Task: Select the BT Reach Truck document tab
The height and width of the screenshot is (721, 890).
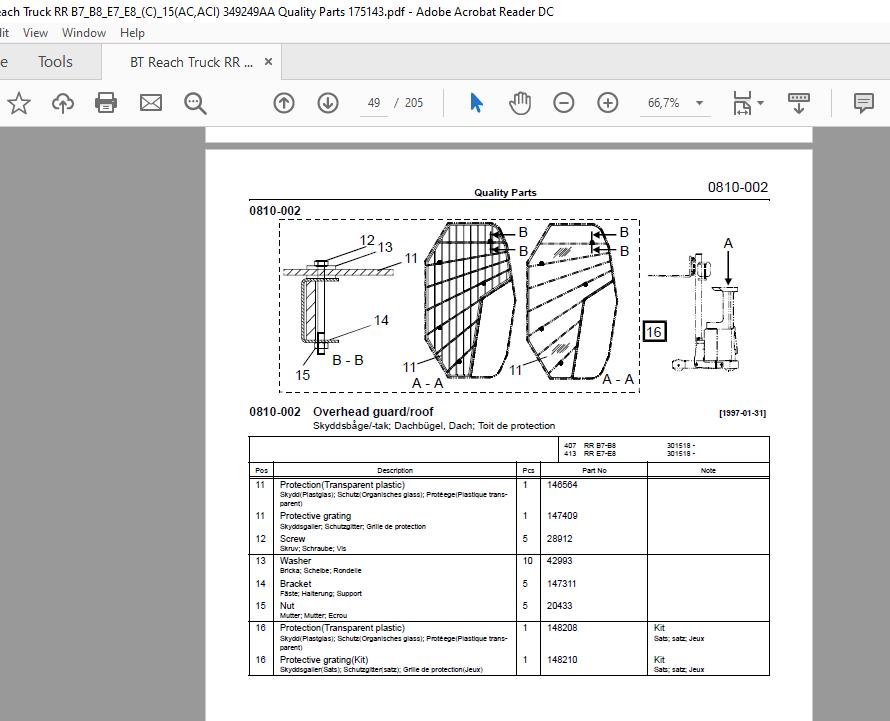Action: click(192, 61)
